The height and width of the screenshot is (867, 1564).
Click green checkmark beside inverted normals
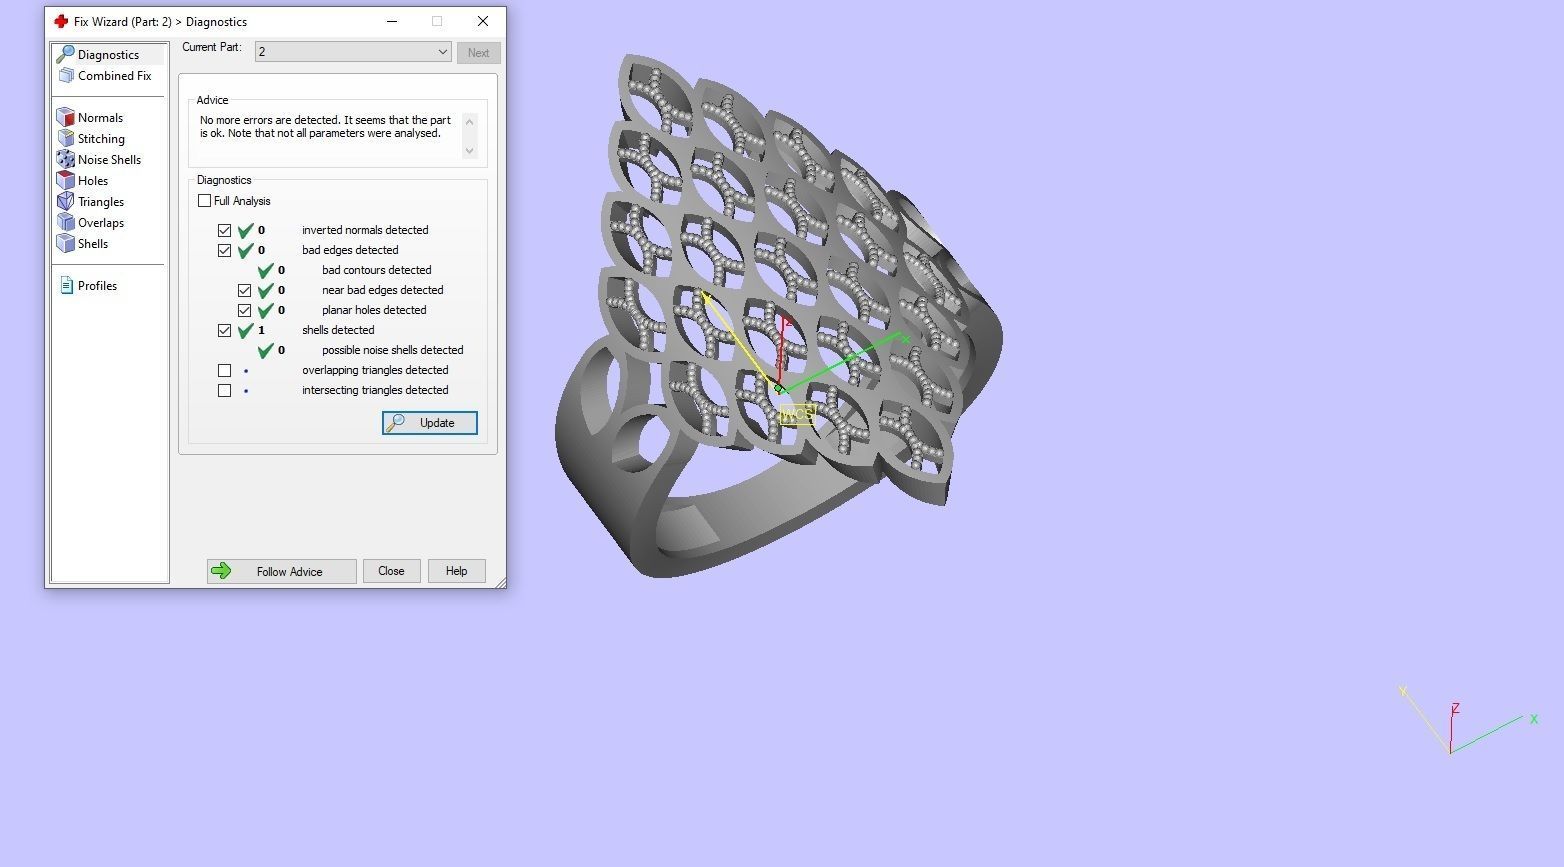tap(246, 230)
